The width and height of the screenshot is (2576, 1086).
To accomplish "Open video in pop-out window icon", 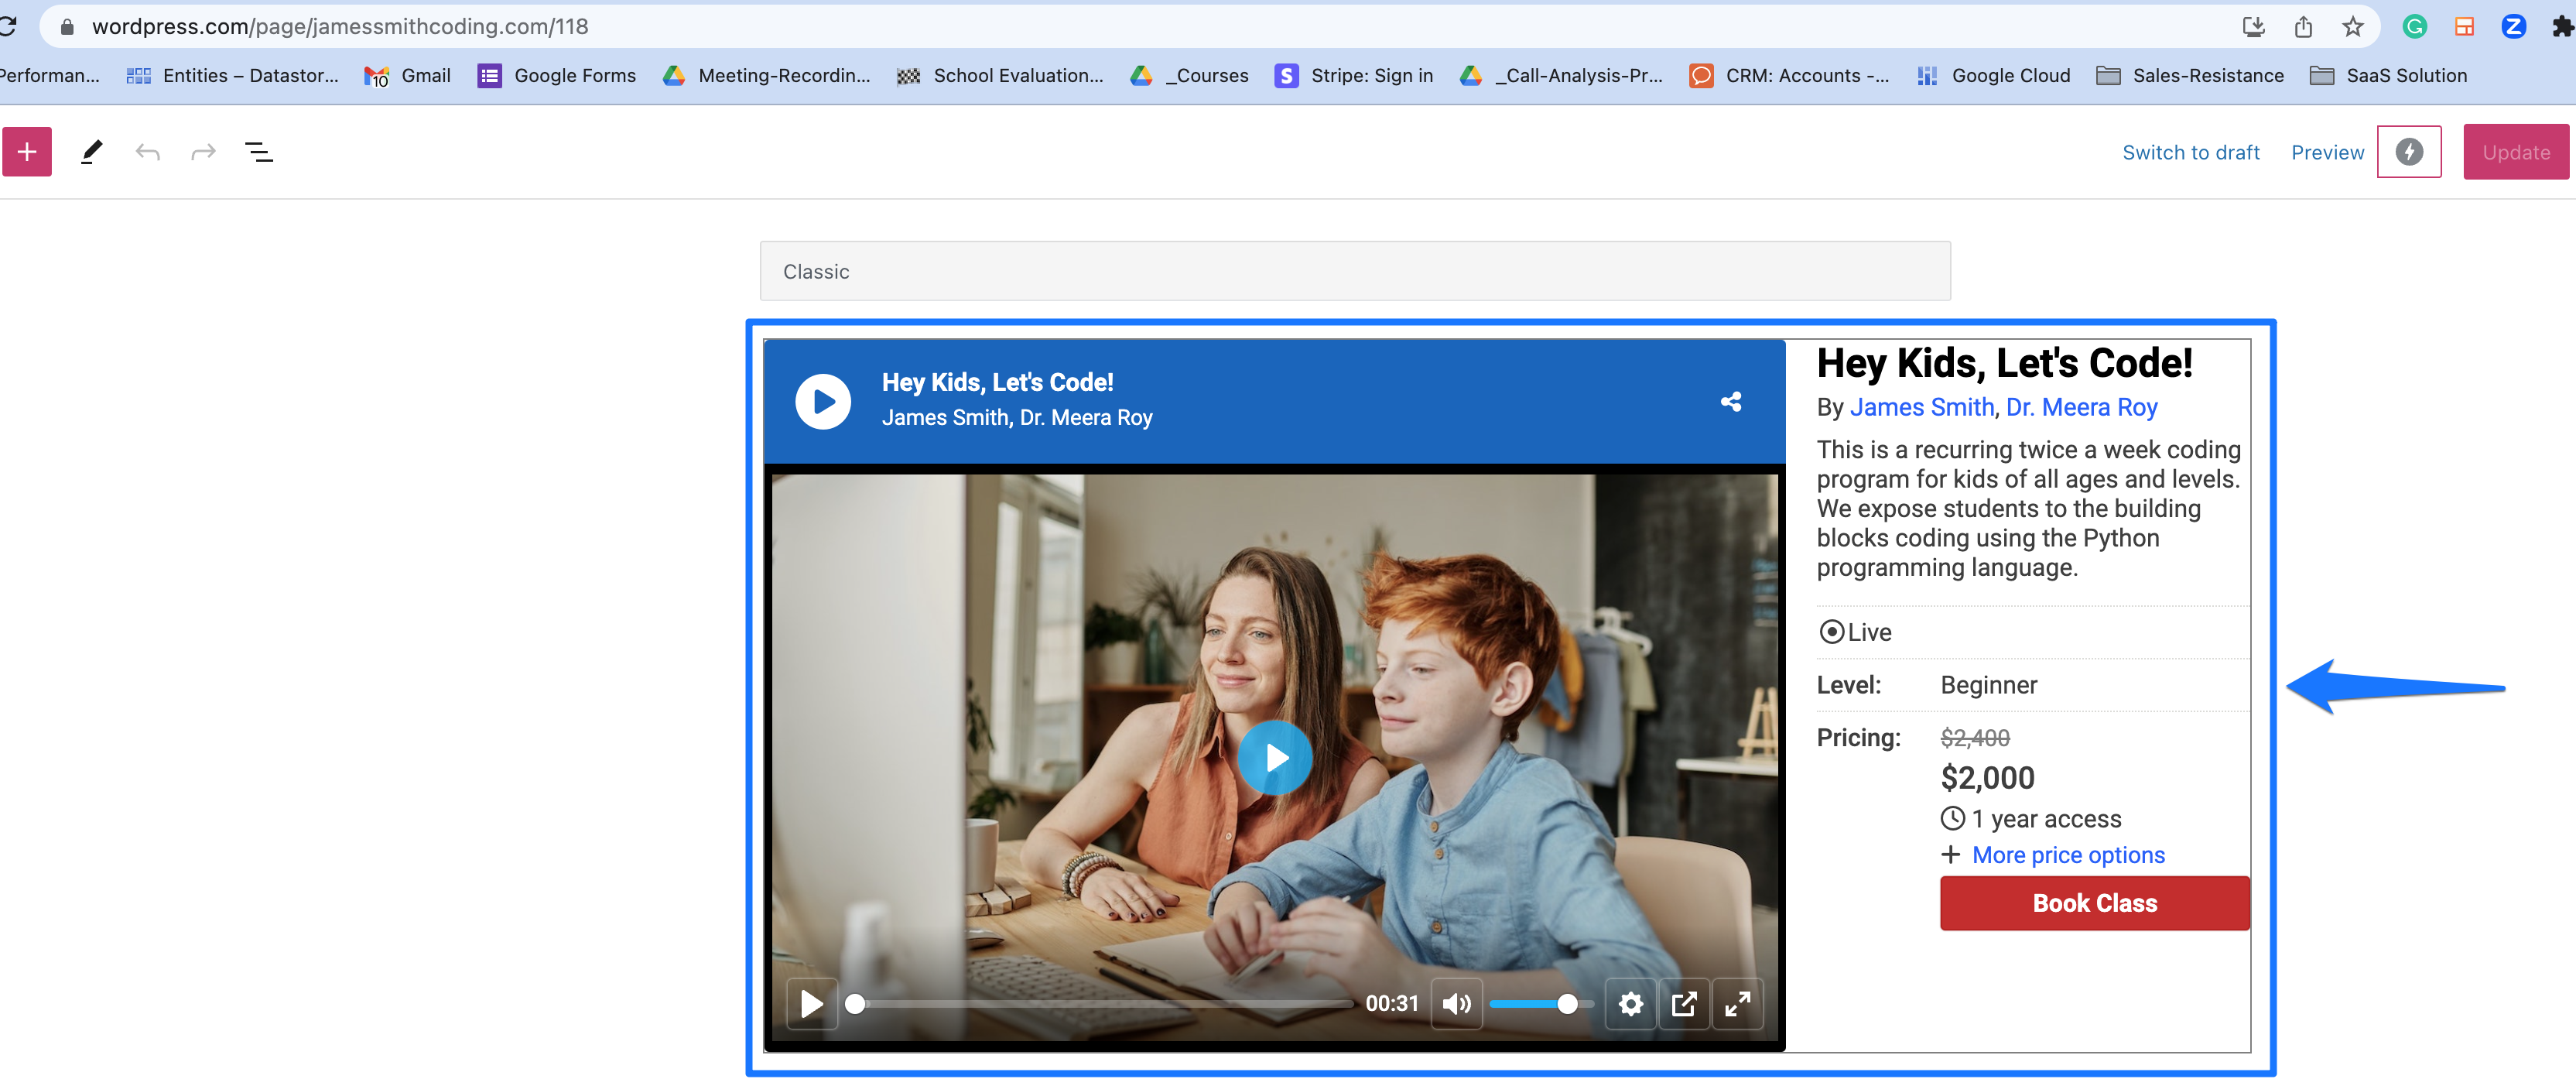I will (1684, 1003).
